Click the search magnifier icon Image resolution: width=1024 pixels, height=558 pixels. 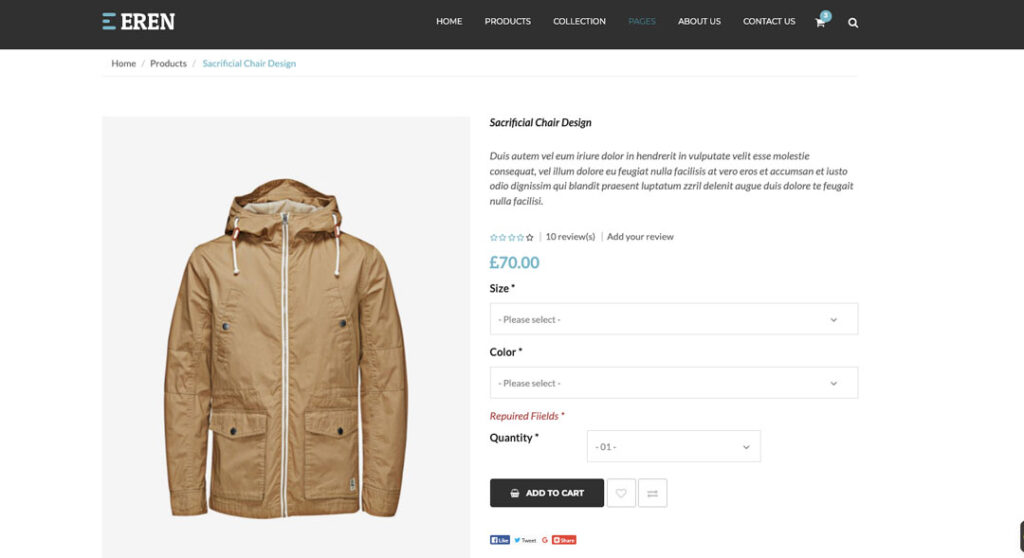[853, 22]
